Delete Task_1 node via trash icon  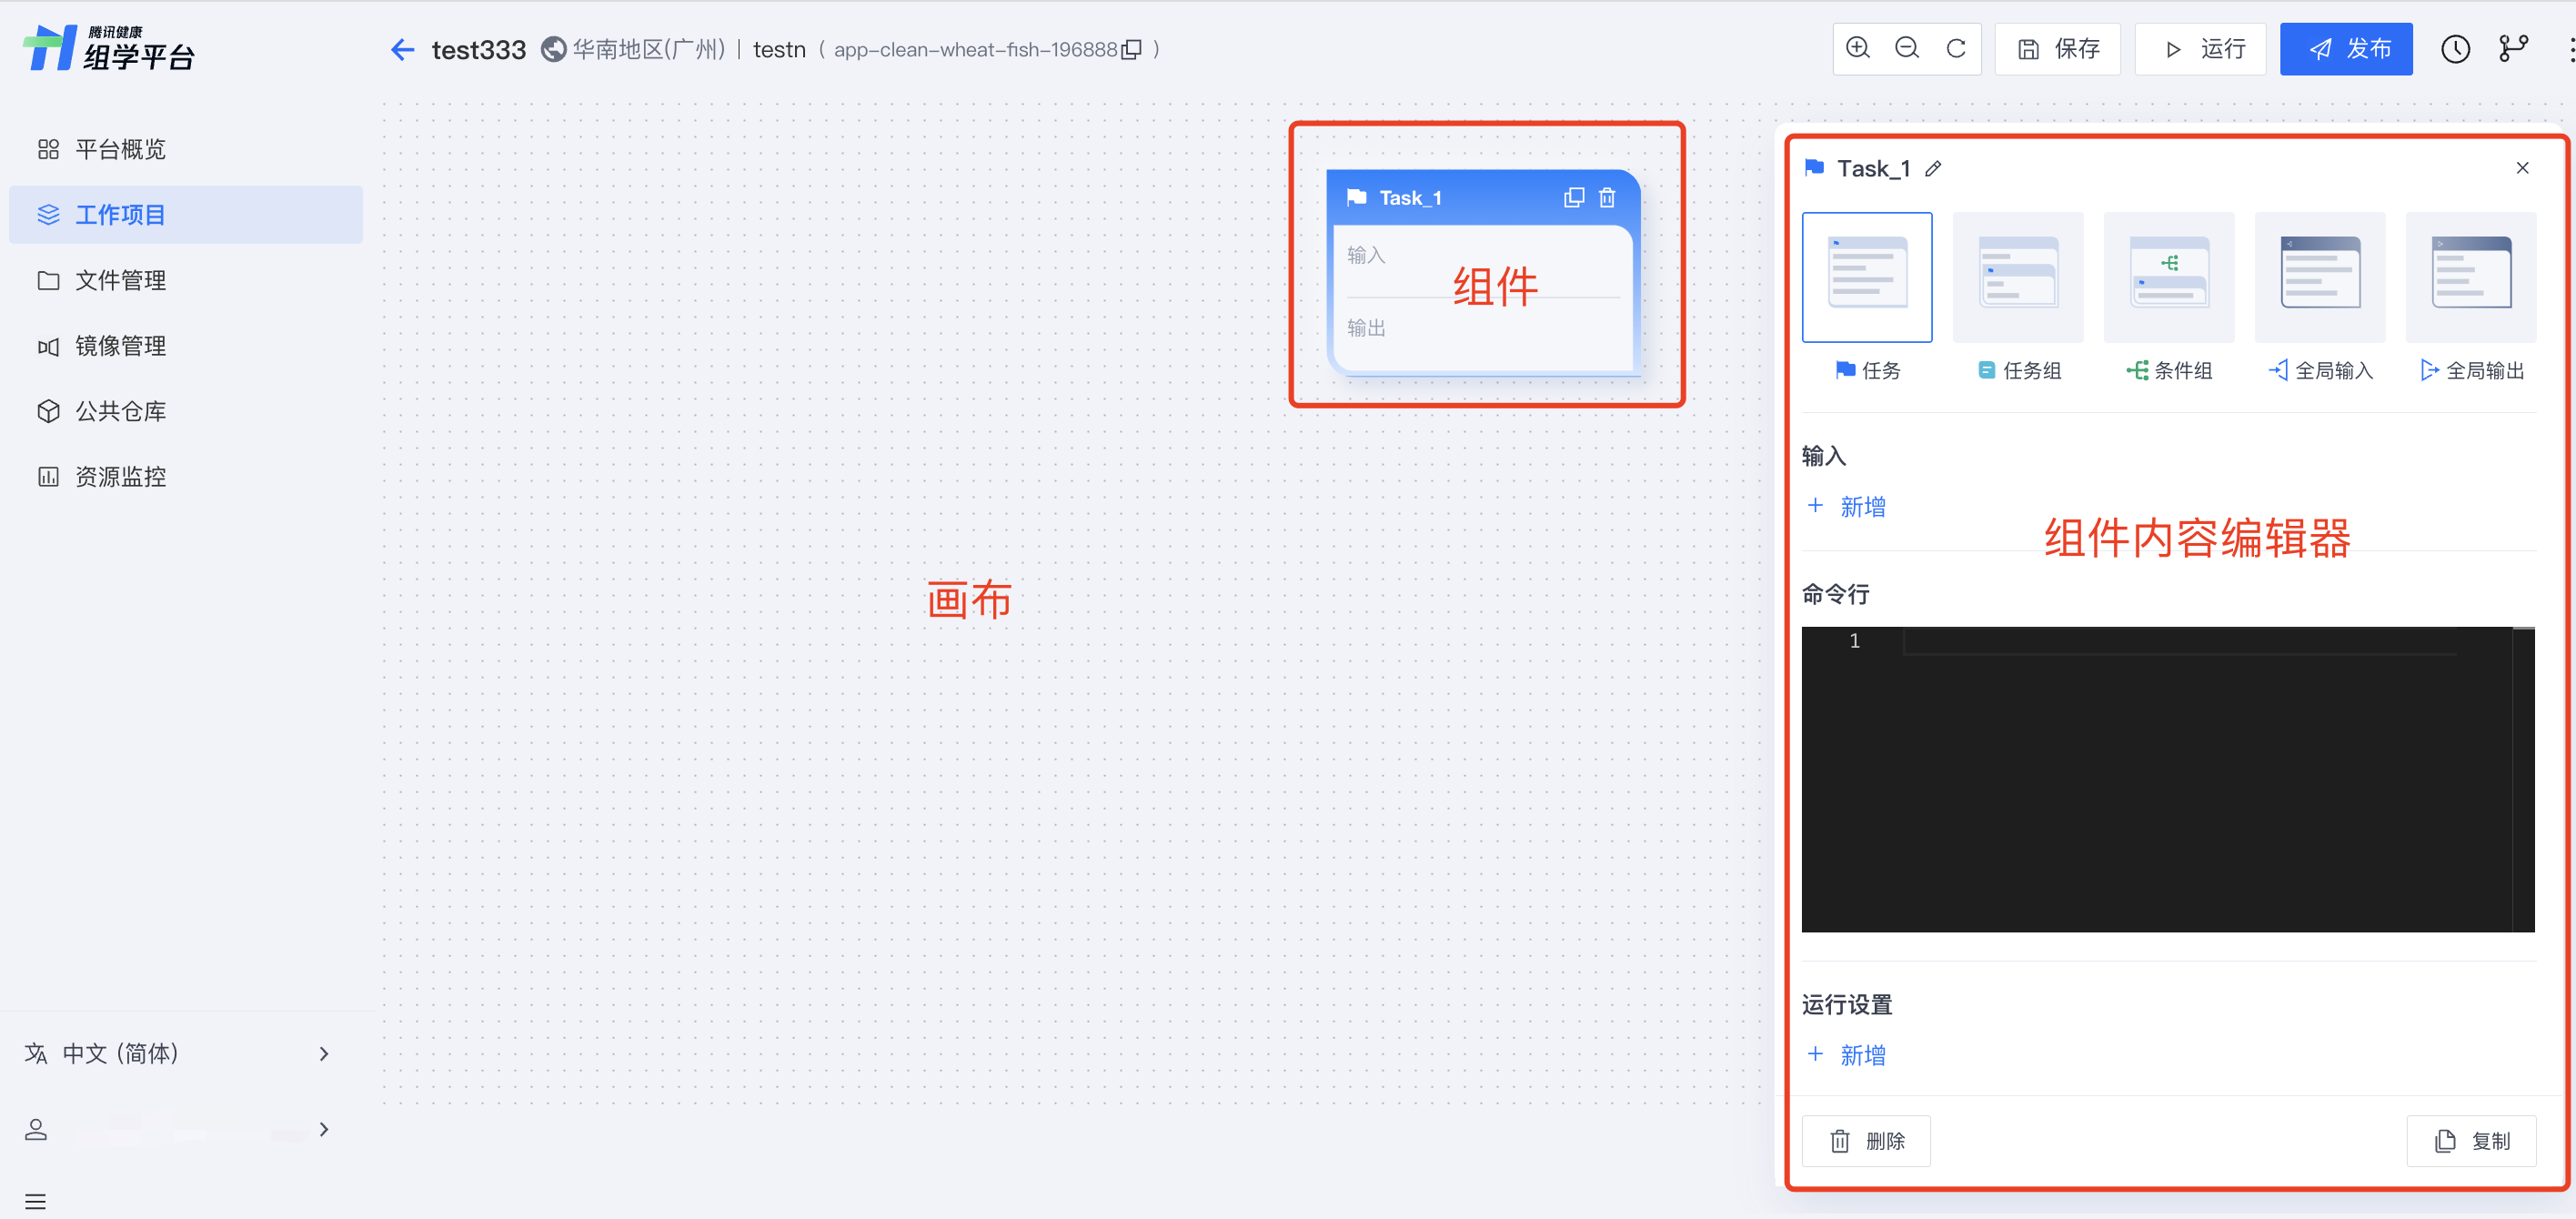tap(1607, 198)
